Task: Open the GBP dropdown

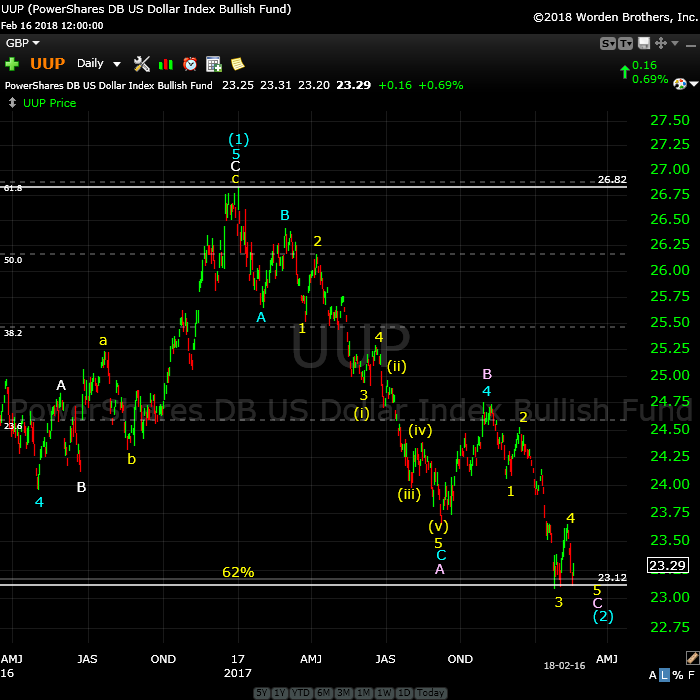Action: click(x=22, y=43)
